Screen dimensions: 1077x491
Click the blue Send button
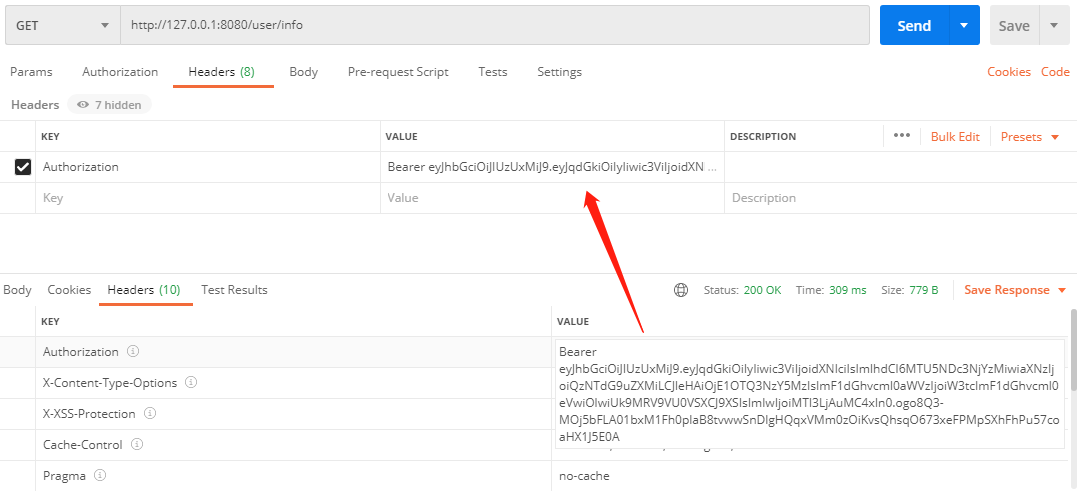(x=914, y=26)
